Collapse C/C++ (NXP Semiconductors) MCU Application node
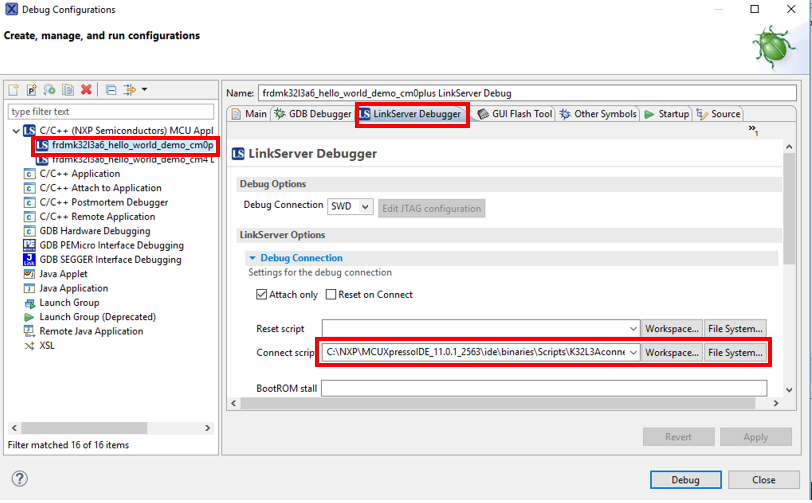The width and height of the screenshot is (812, 503). click(x=16, y=131)
